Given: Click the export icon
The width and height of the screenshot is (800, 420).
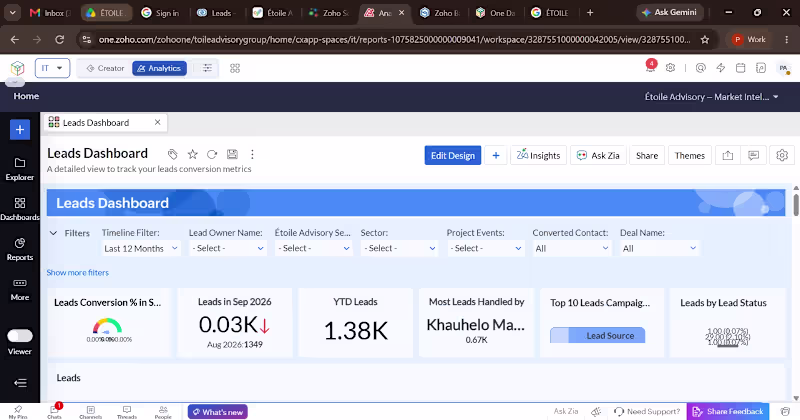Looking at the screenshot, I should (x=728, y=156).
